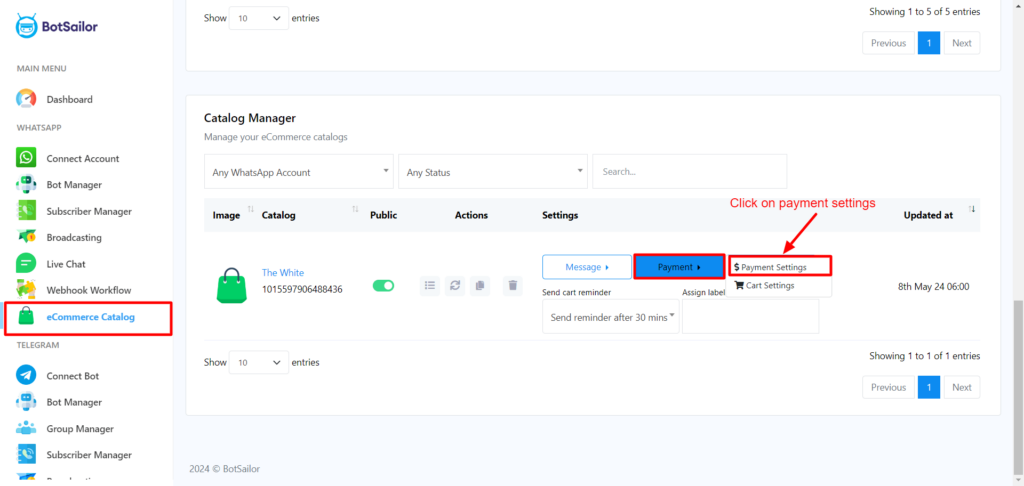The width and height of the screenshot is (1024, 486).
Task: Click top table page 1 button
Action: pos(929,43)
